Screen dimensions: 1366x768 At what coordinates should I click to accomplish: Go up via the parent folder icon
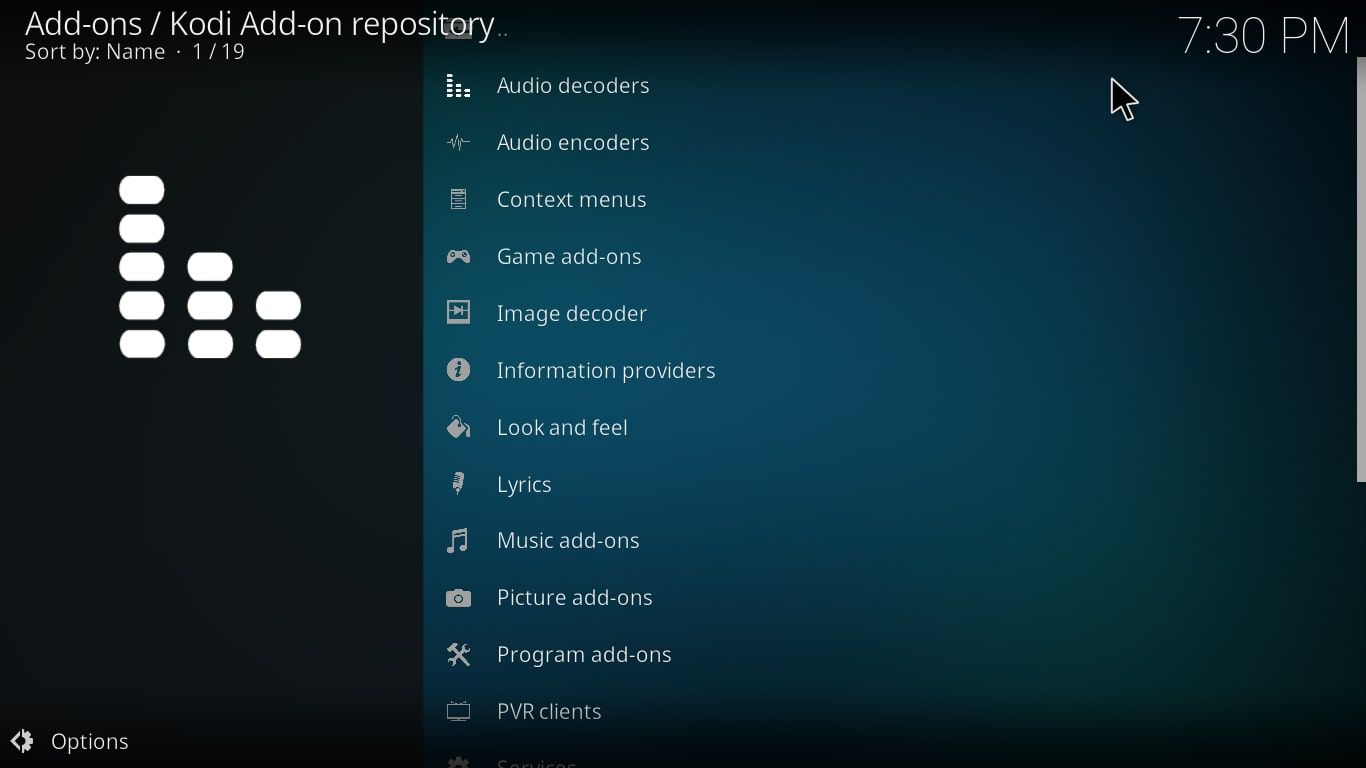[458, 30]
